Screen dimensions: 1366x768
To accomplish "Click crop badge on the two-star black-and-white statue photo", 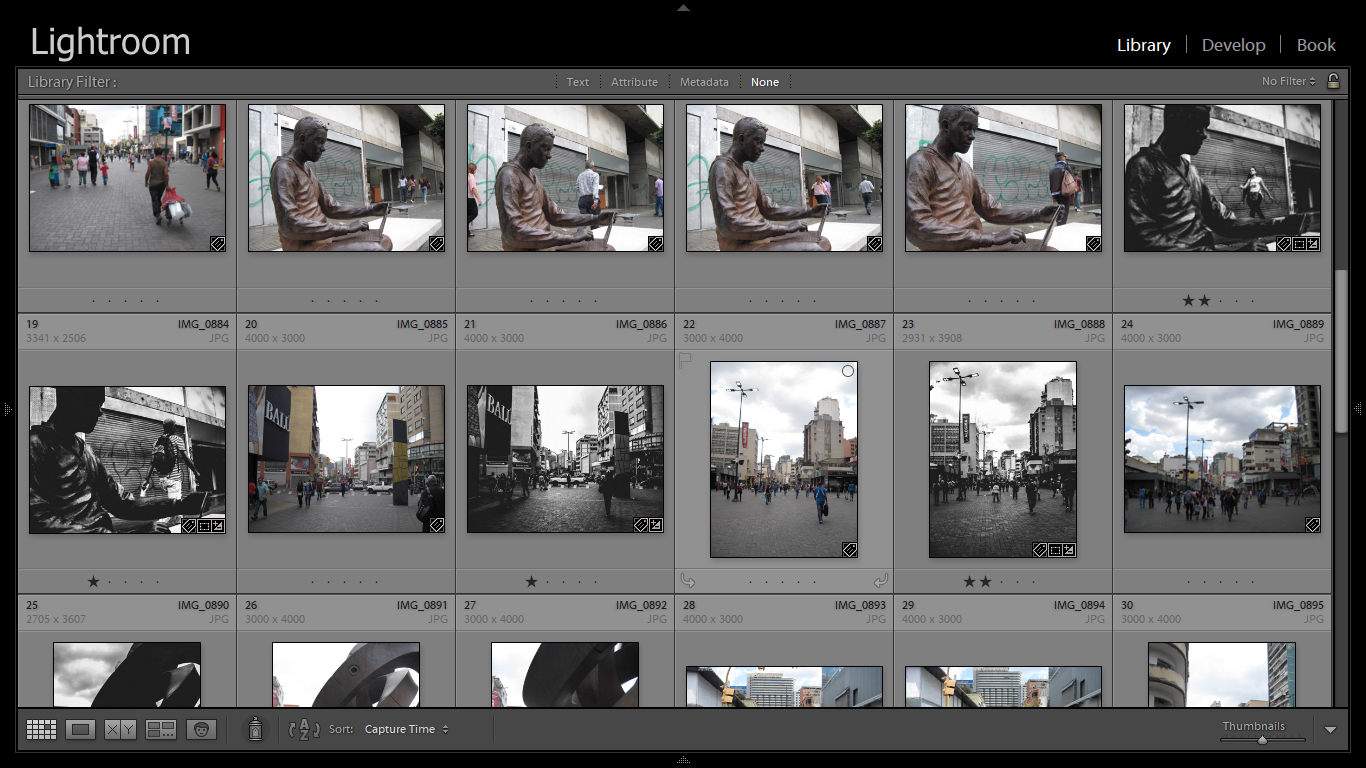I will pyautogui.click(x=1299, y=244).
